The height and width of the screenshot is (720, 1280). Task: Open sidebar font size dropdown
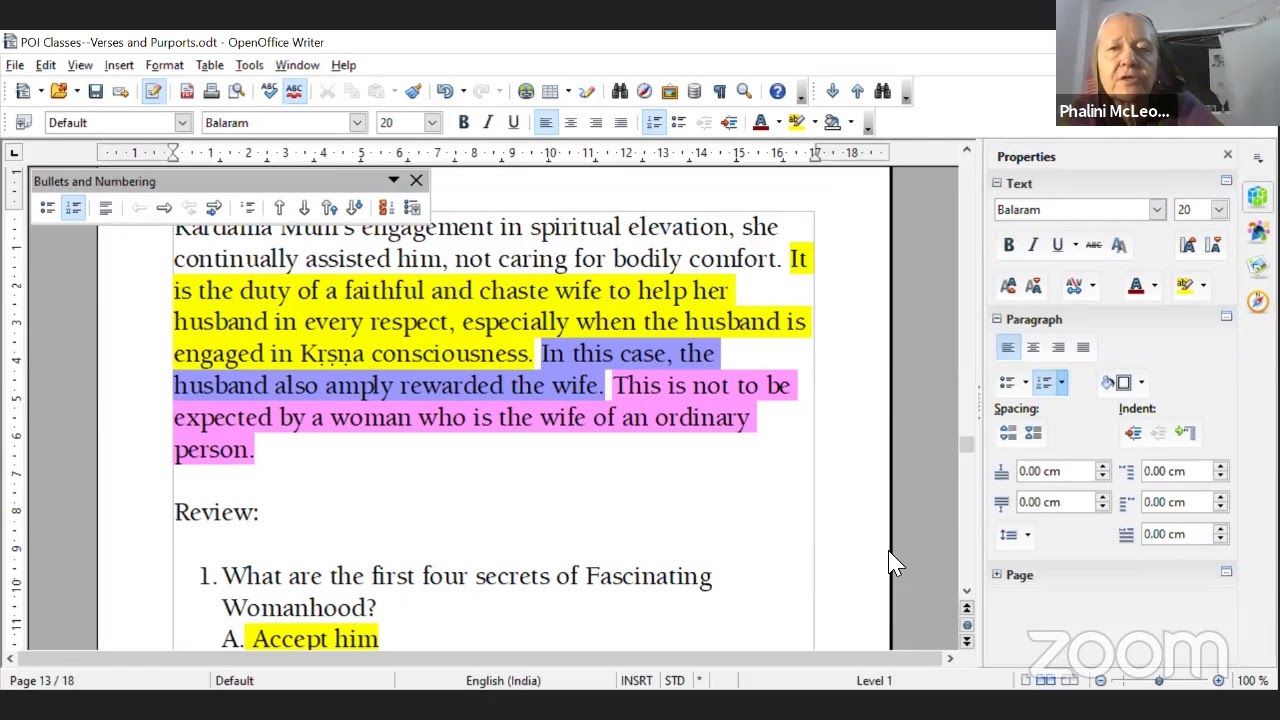point(1219,210)
